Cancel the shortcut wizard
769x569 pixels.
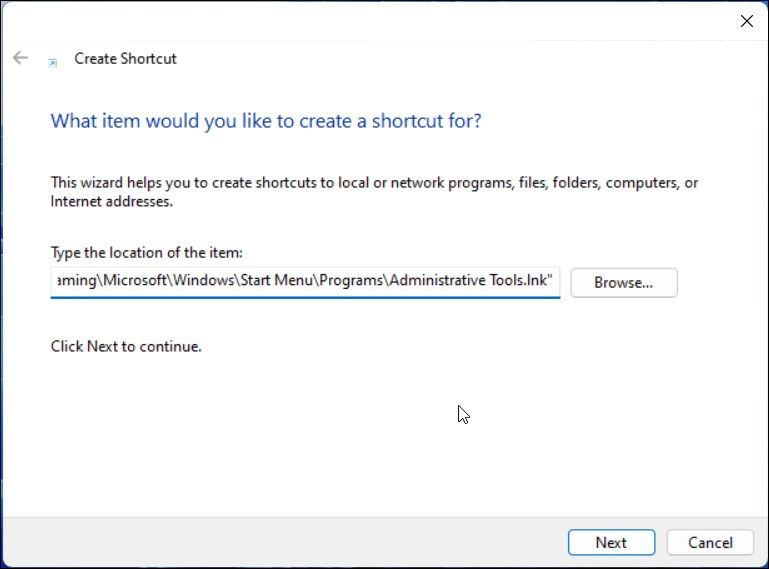[710, 542]
